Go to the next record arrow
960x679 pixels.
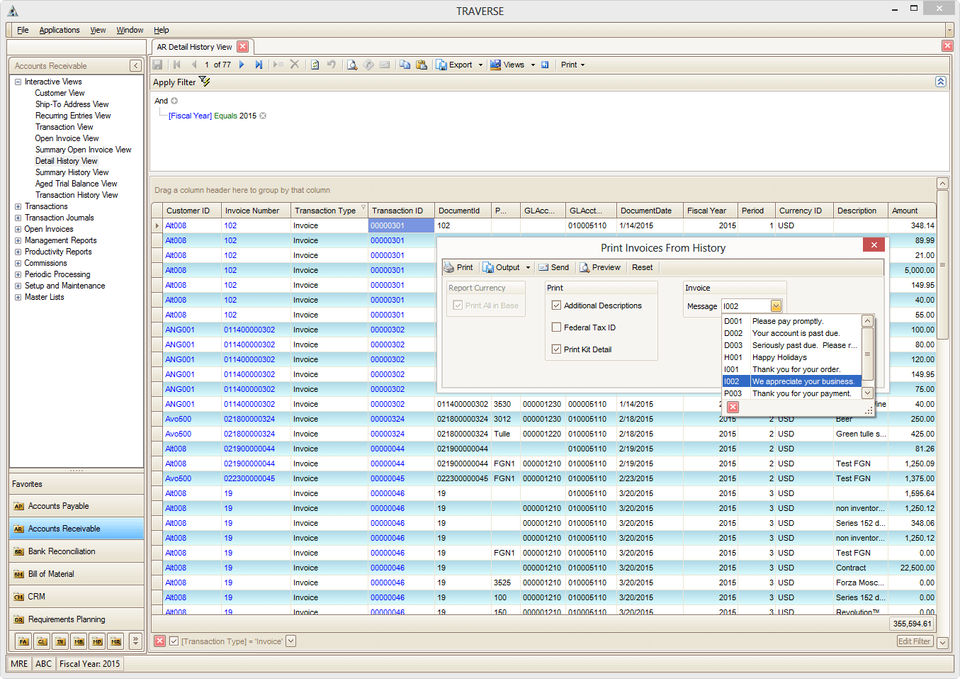point(241,65)
